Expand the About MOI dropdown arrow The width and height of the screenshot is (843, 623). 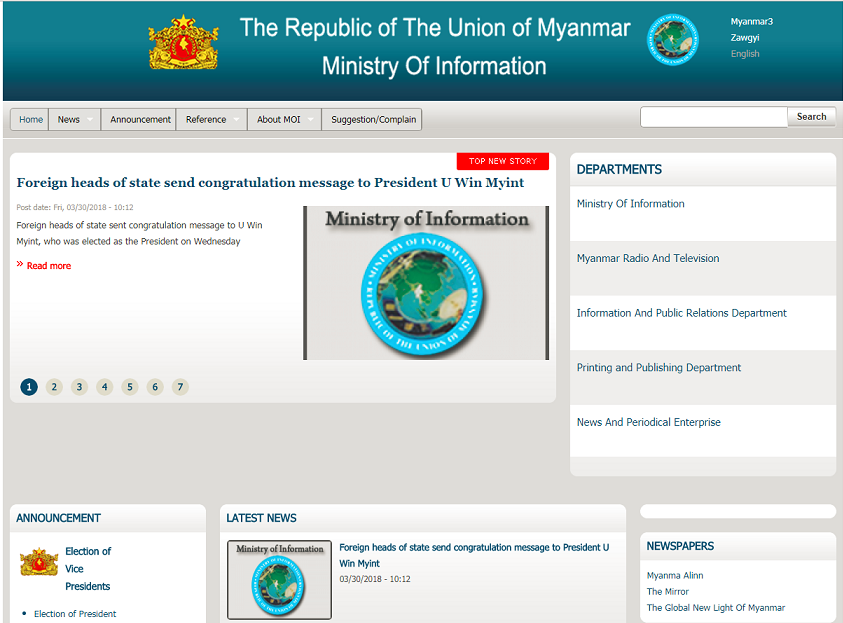[310, 119]
